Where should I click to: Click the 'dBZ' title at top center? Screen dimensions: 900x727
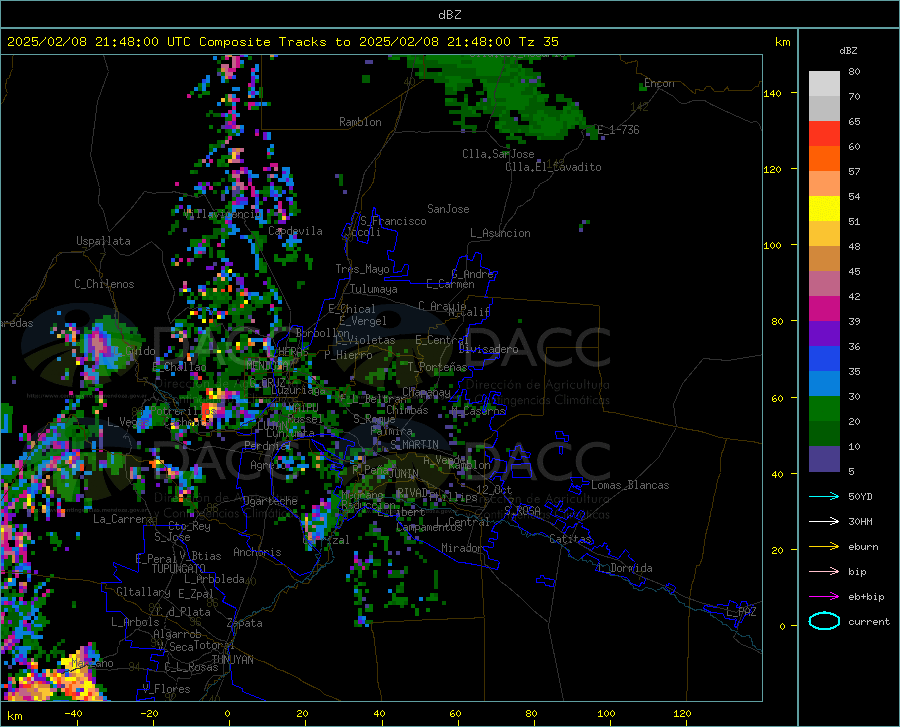pos(449,15)
